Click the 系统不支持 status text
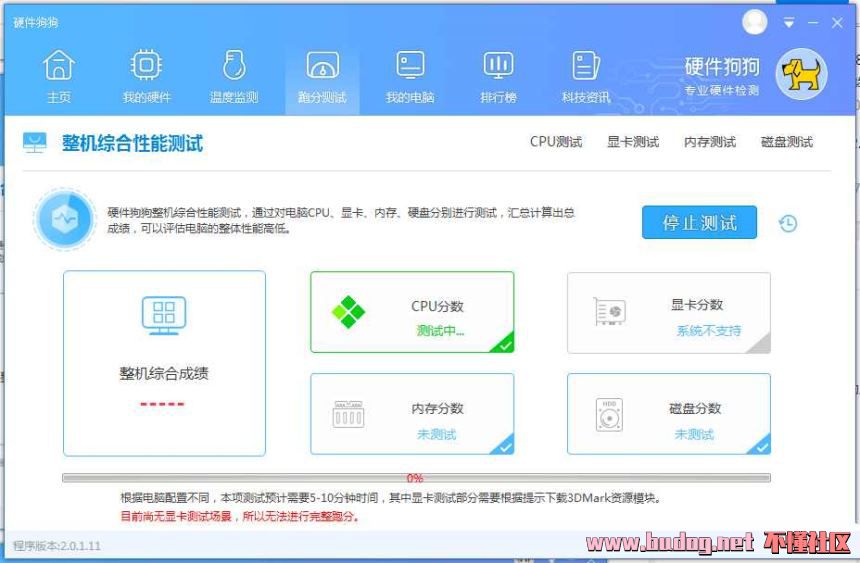The height and width of the screenshot is (563, 860). (709, 330)
